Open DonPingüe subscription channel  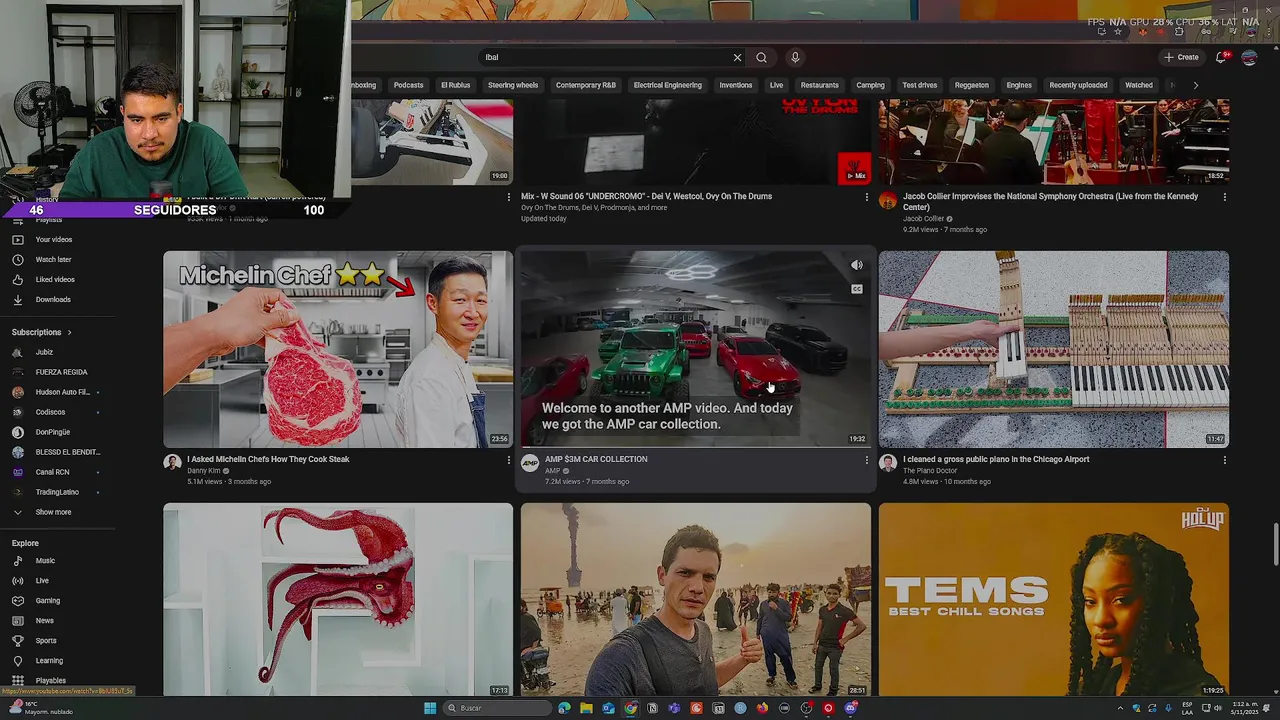click(53, 432)
